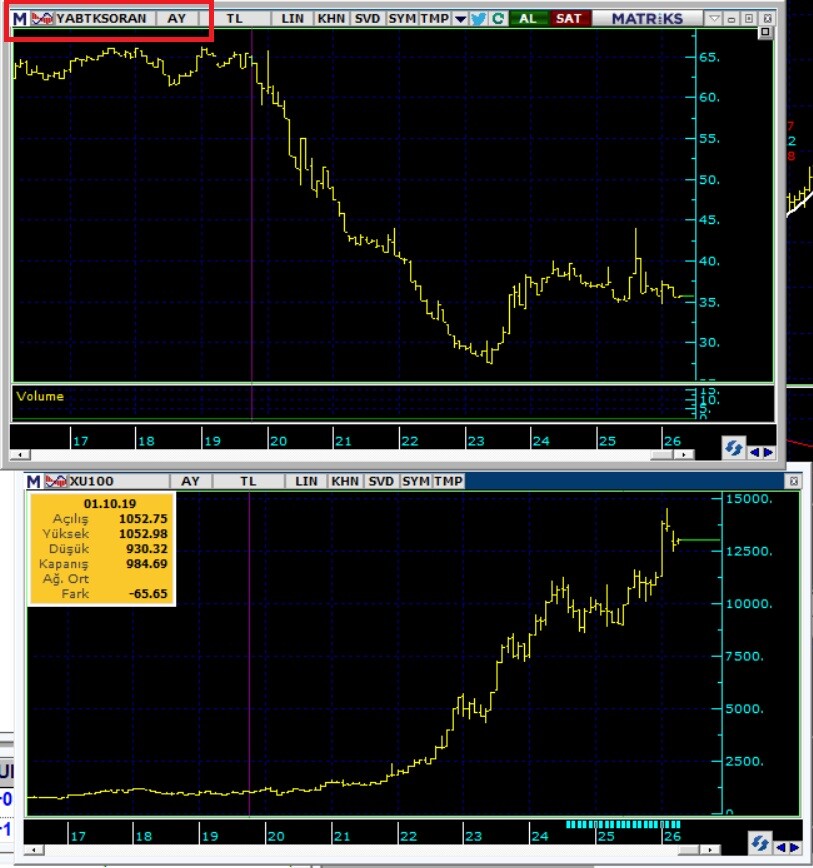Click the green C refresh icon
813x868 pixels.
tap(498, 18)
